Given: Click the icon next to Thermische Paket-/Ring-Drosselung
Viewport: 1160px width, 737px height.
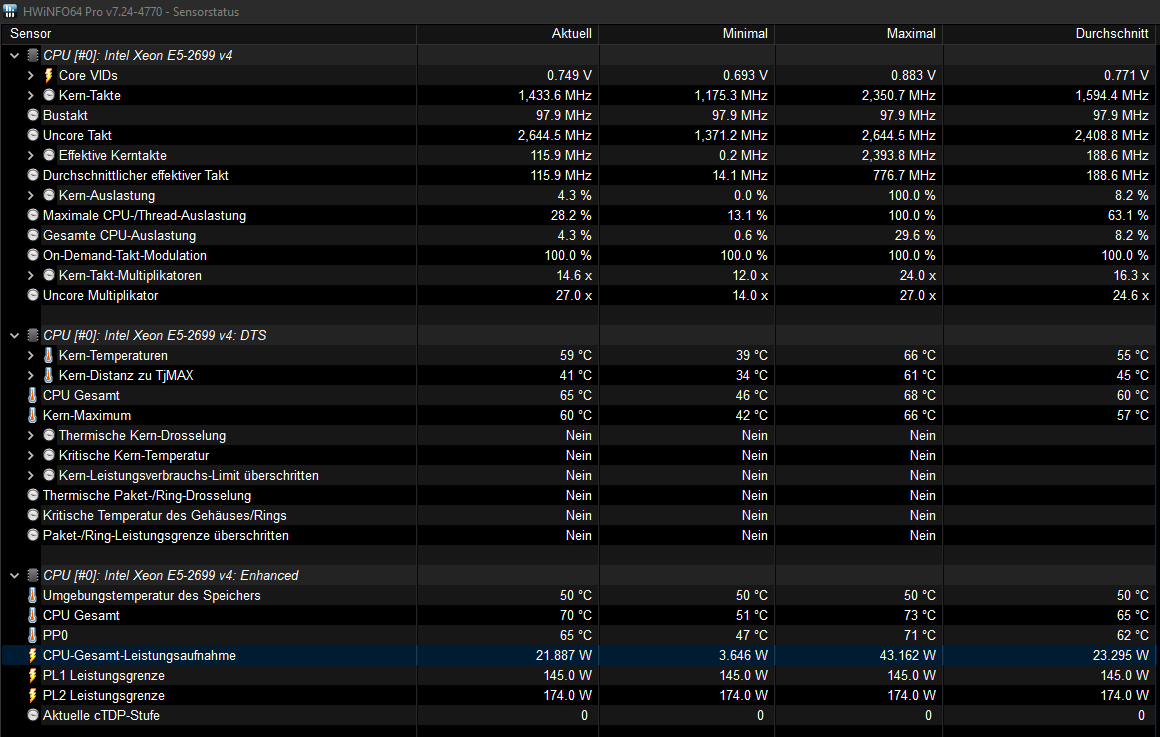Looking at the screenshot, I should coord(33,495).
